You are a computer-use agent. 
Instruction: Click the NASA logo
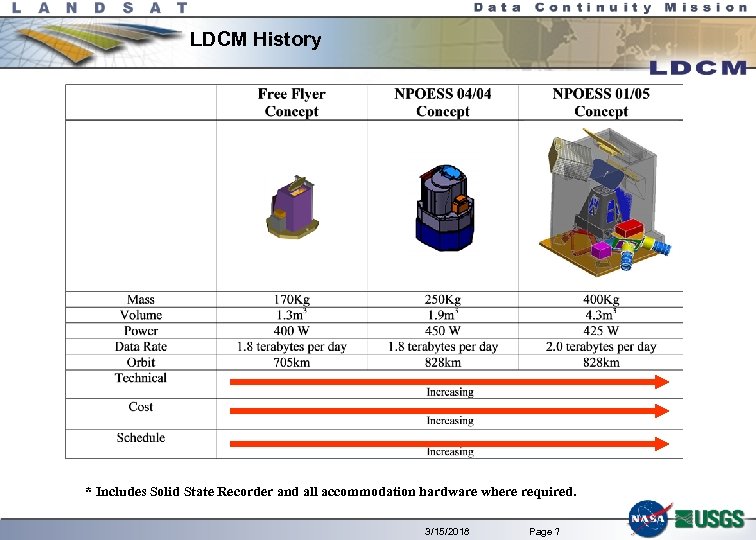click(x=649, y=519)
